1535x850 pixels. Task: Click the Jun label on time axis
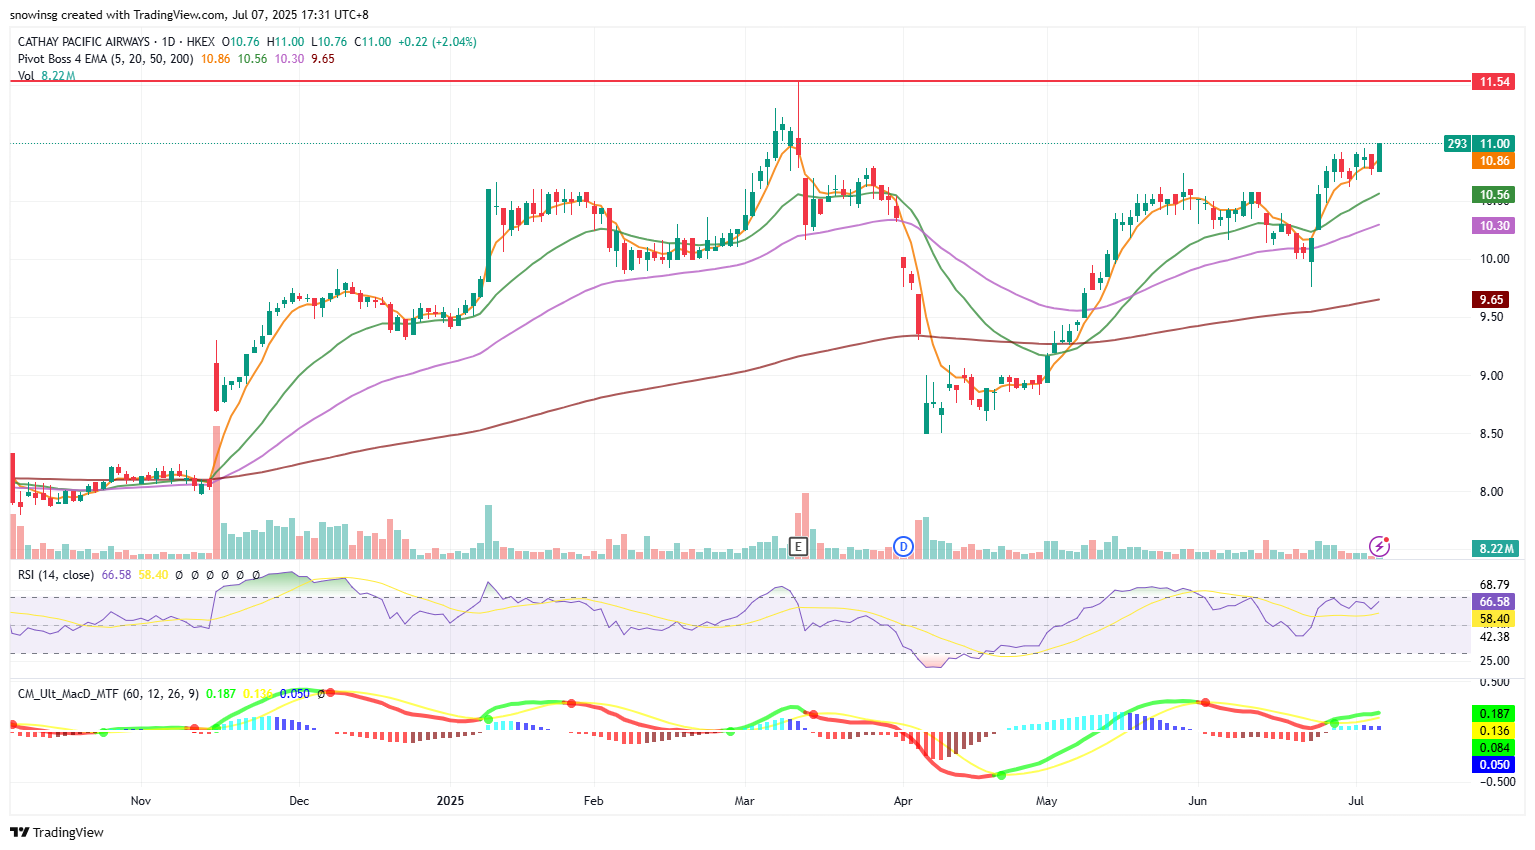pos(1197,801)
